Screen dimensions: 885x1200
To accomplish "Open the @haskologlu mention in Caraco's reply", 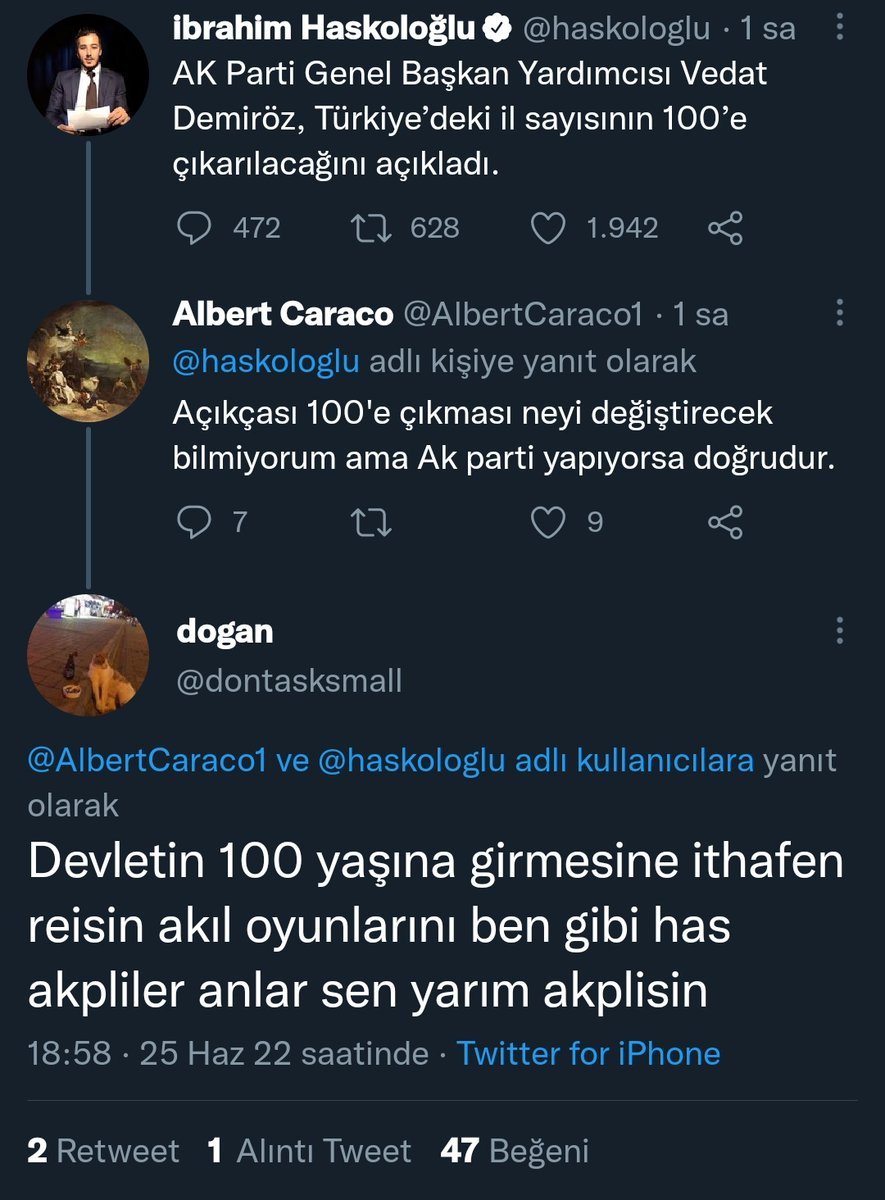I will click(266, 361).
